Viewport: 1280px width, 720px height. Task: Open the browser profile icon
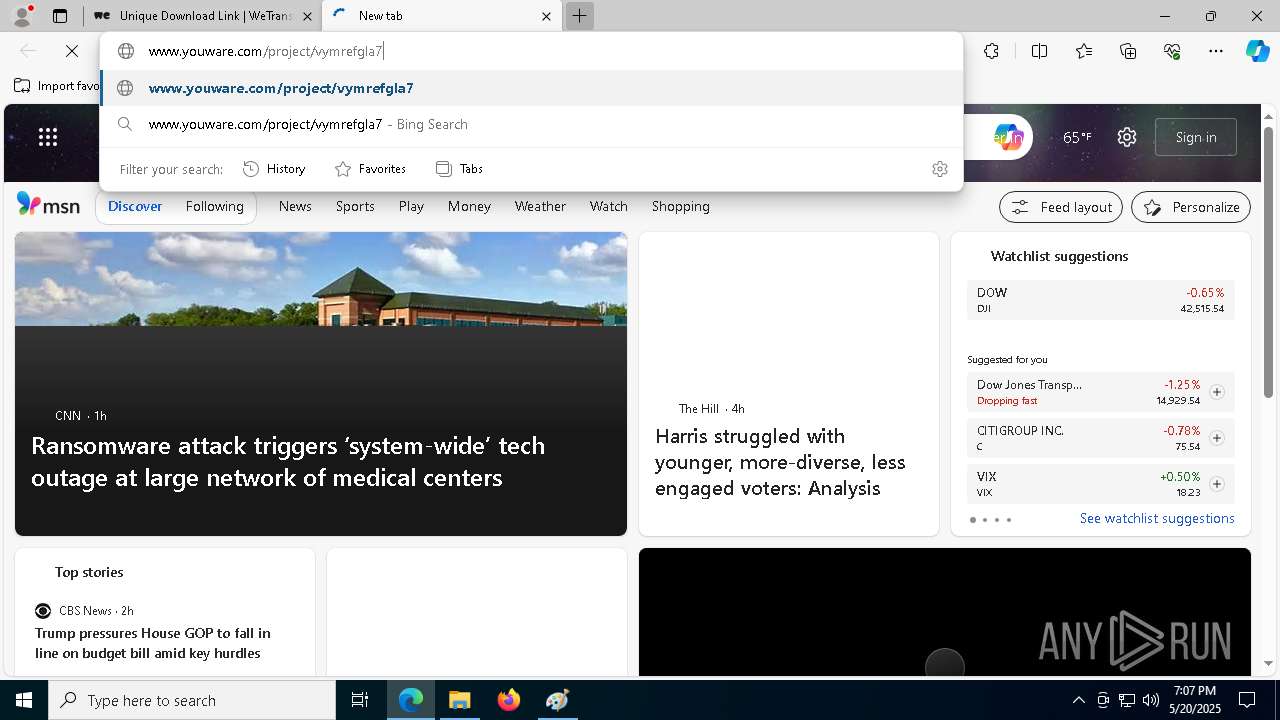[x=21, y=16]
